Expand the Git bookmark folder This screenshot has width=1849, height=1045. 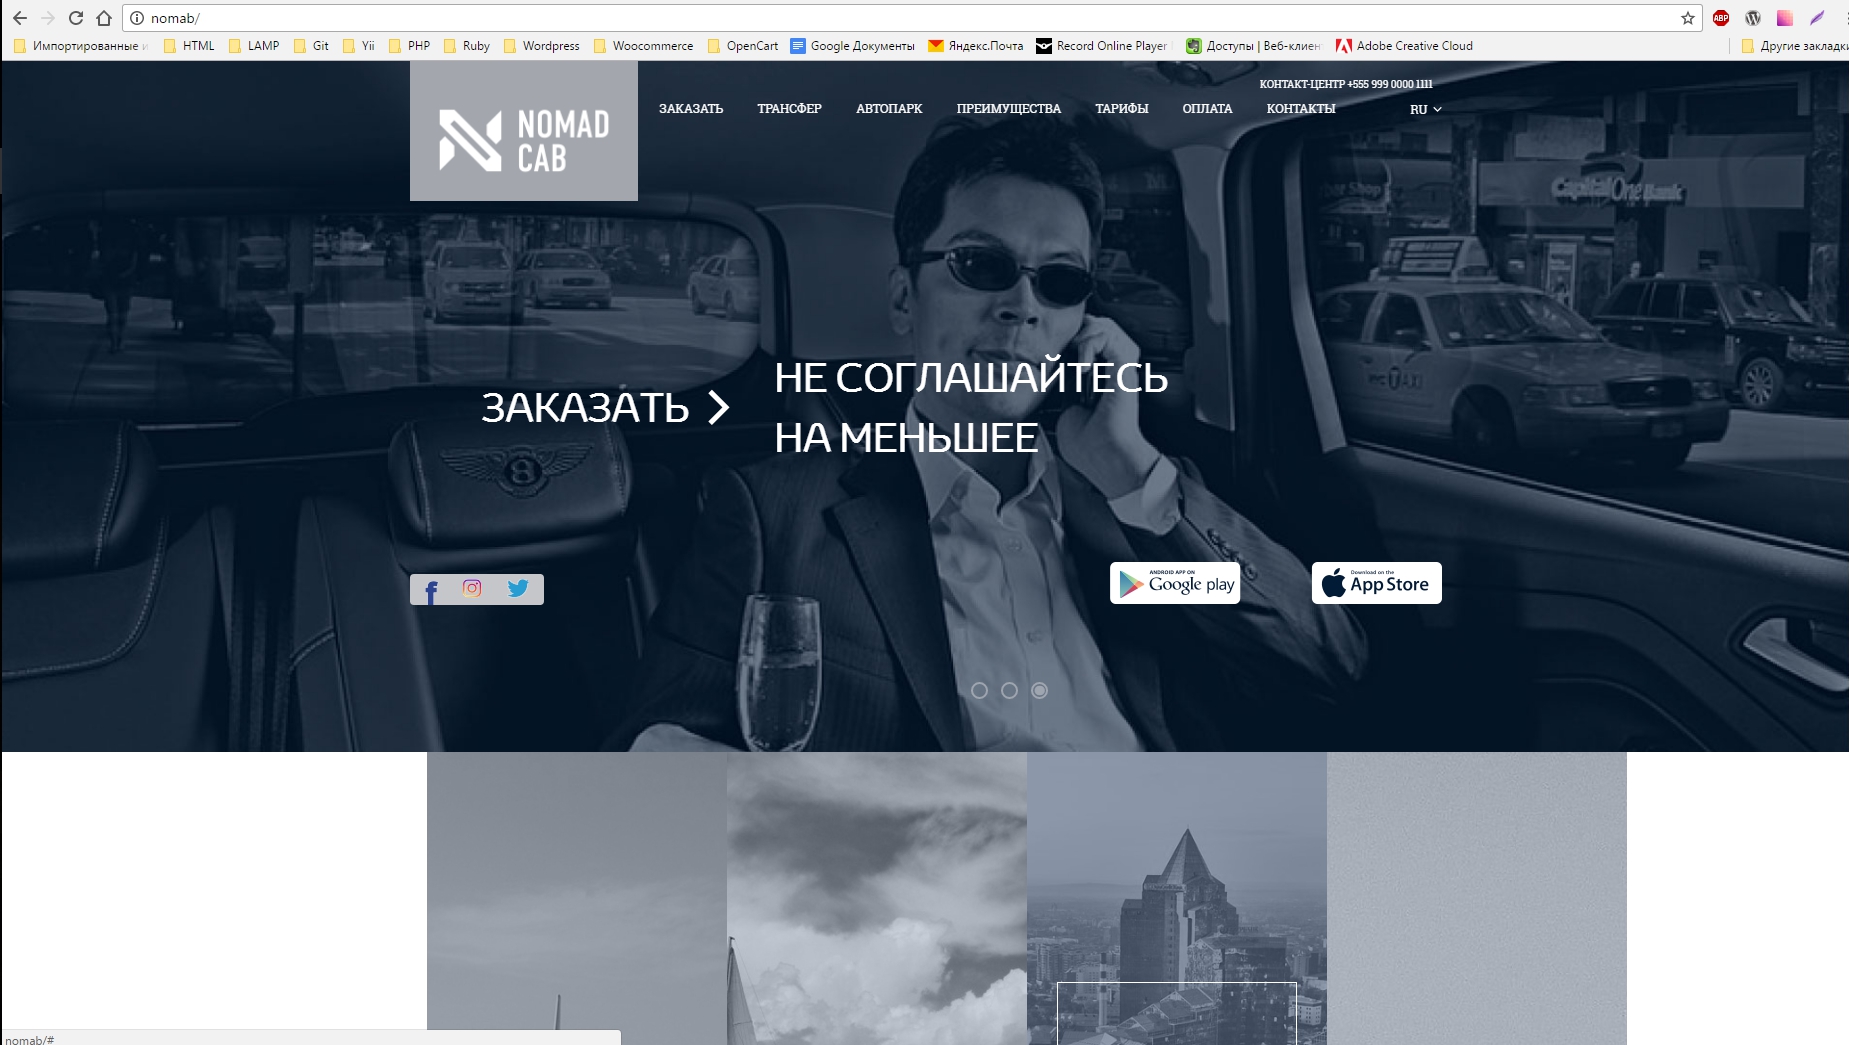[x=311, y=46]
